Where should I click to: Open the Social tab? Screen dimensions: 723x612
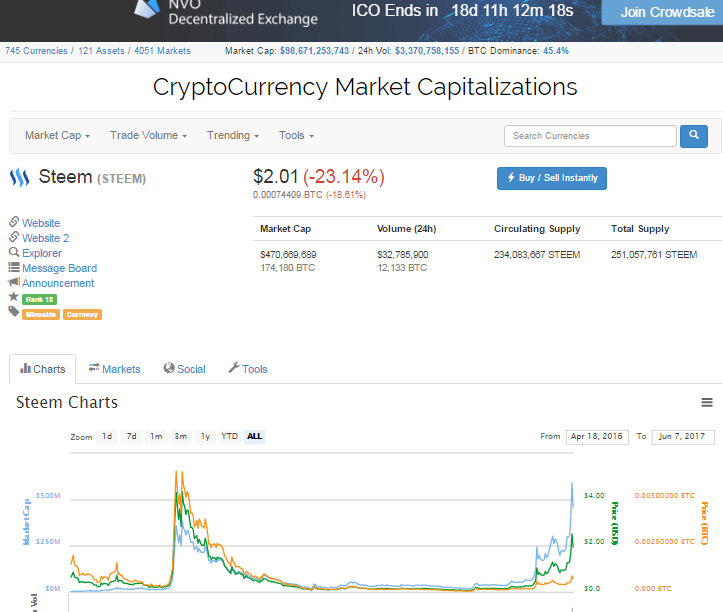coord(184,369)
